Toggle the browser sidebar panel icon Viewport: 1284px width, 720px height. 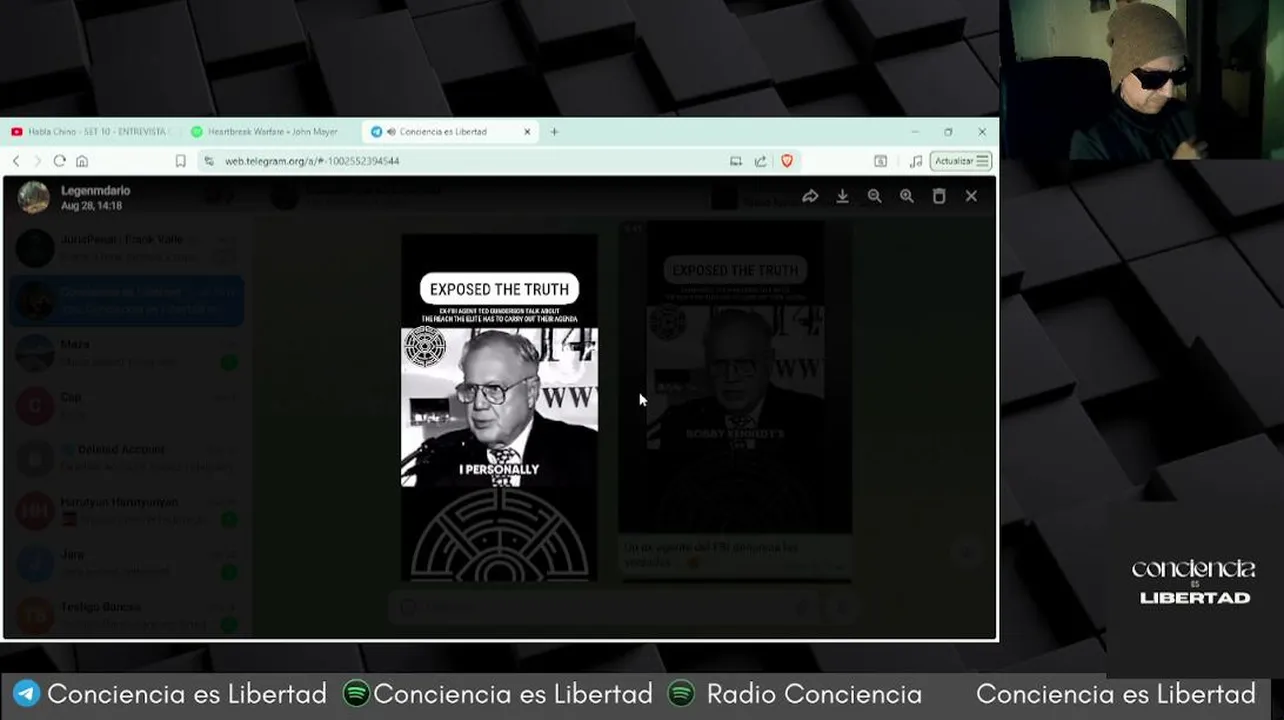[880, 161]
